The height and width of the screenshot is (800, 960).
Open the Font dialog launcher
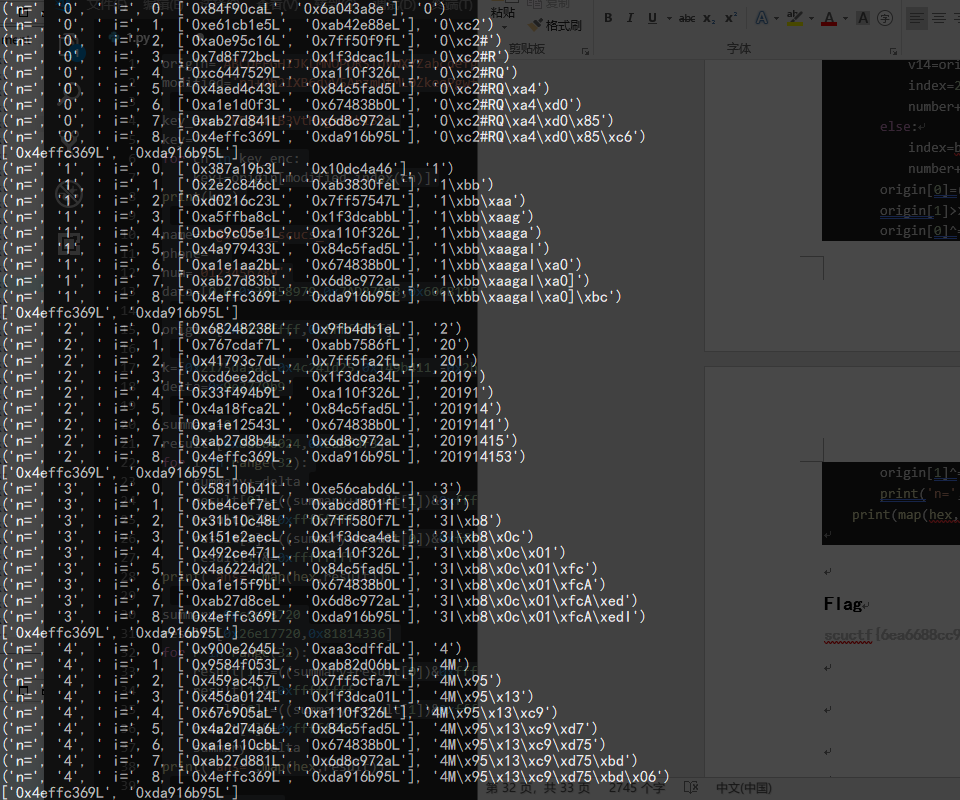893,49
